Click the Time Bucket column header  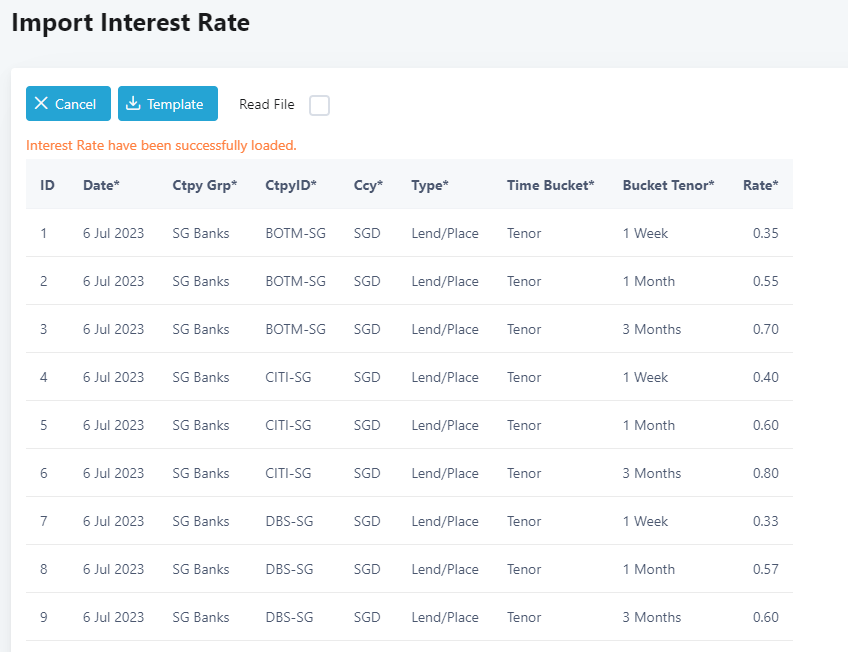tap(550, 185)
